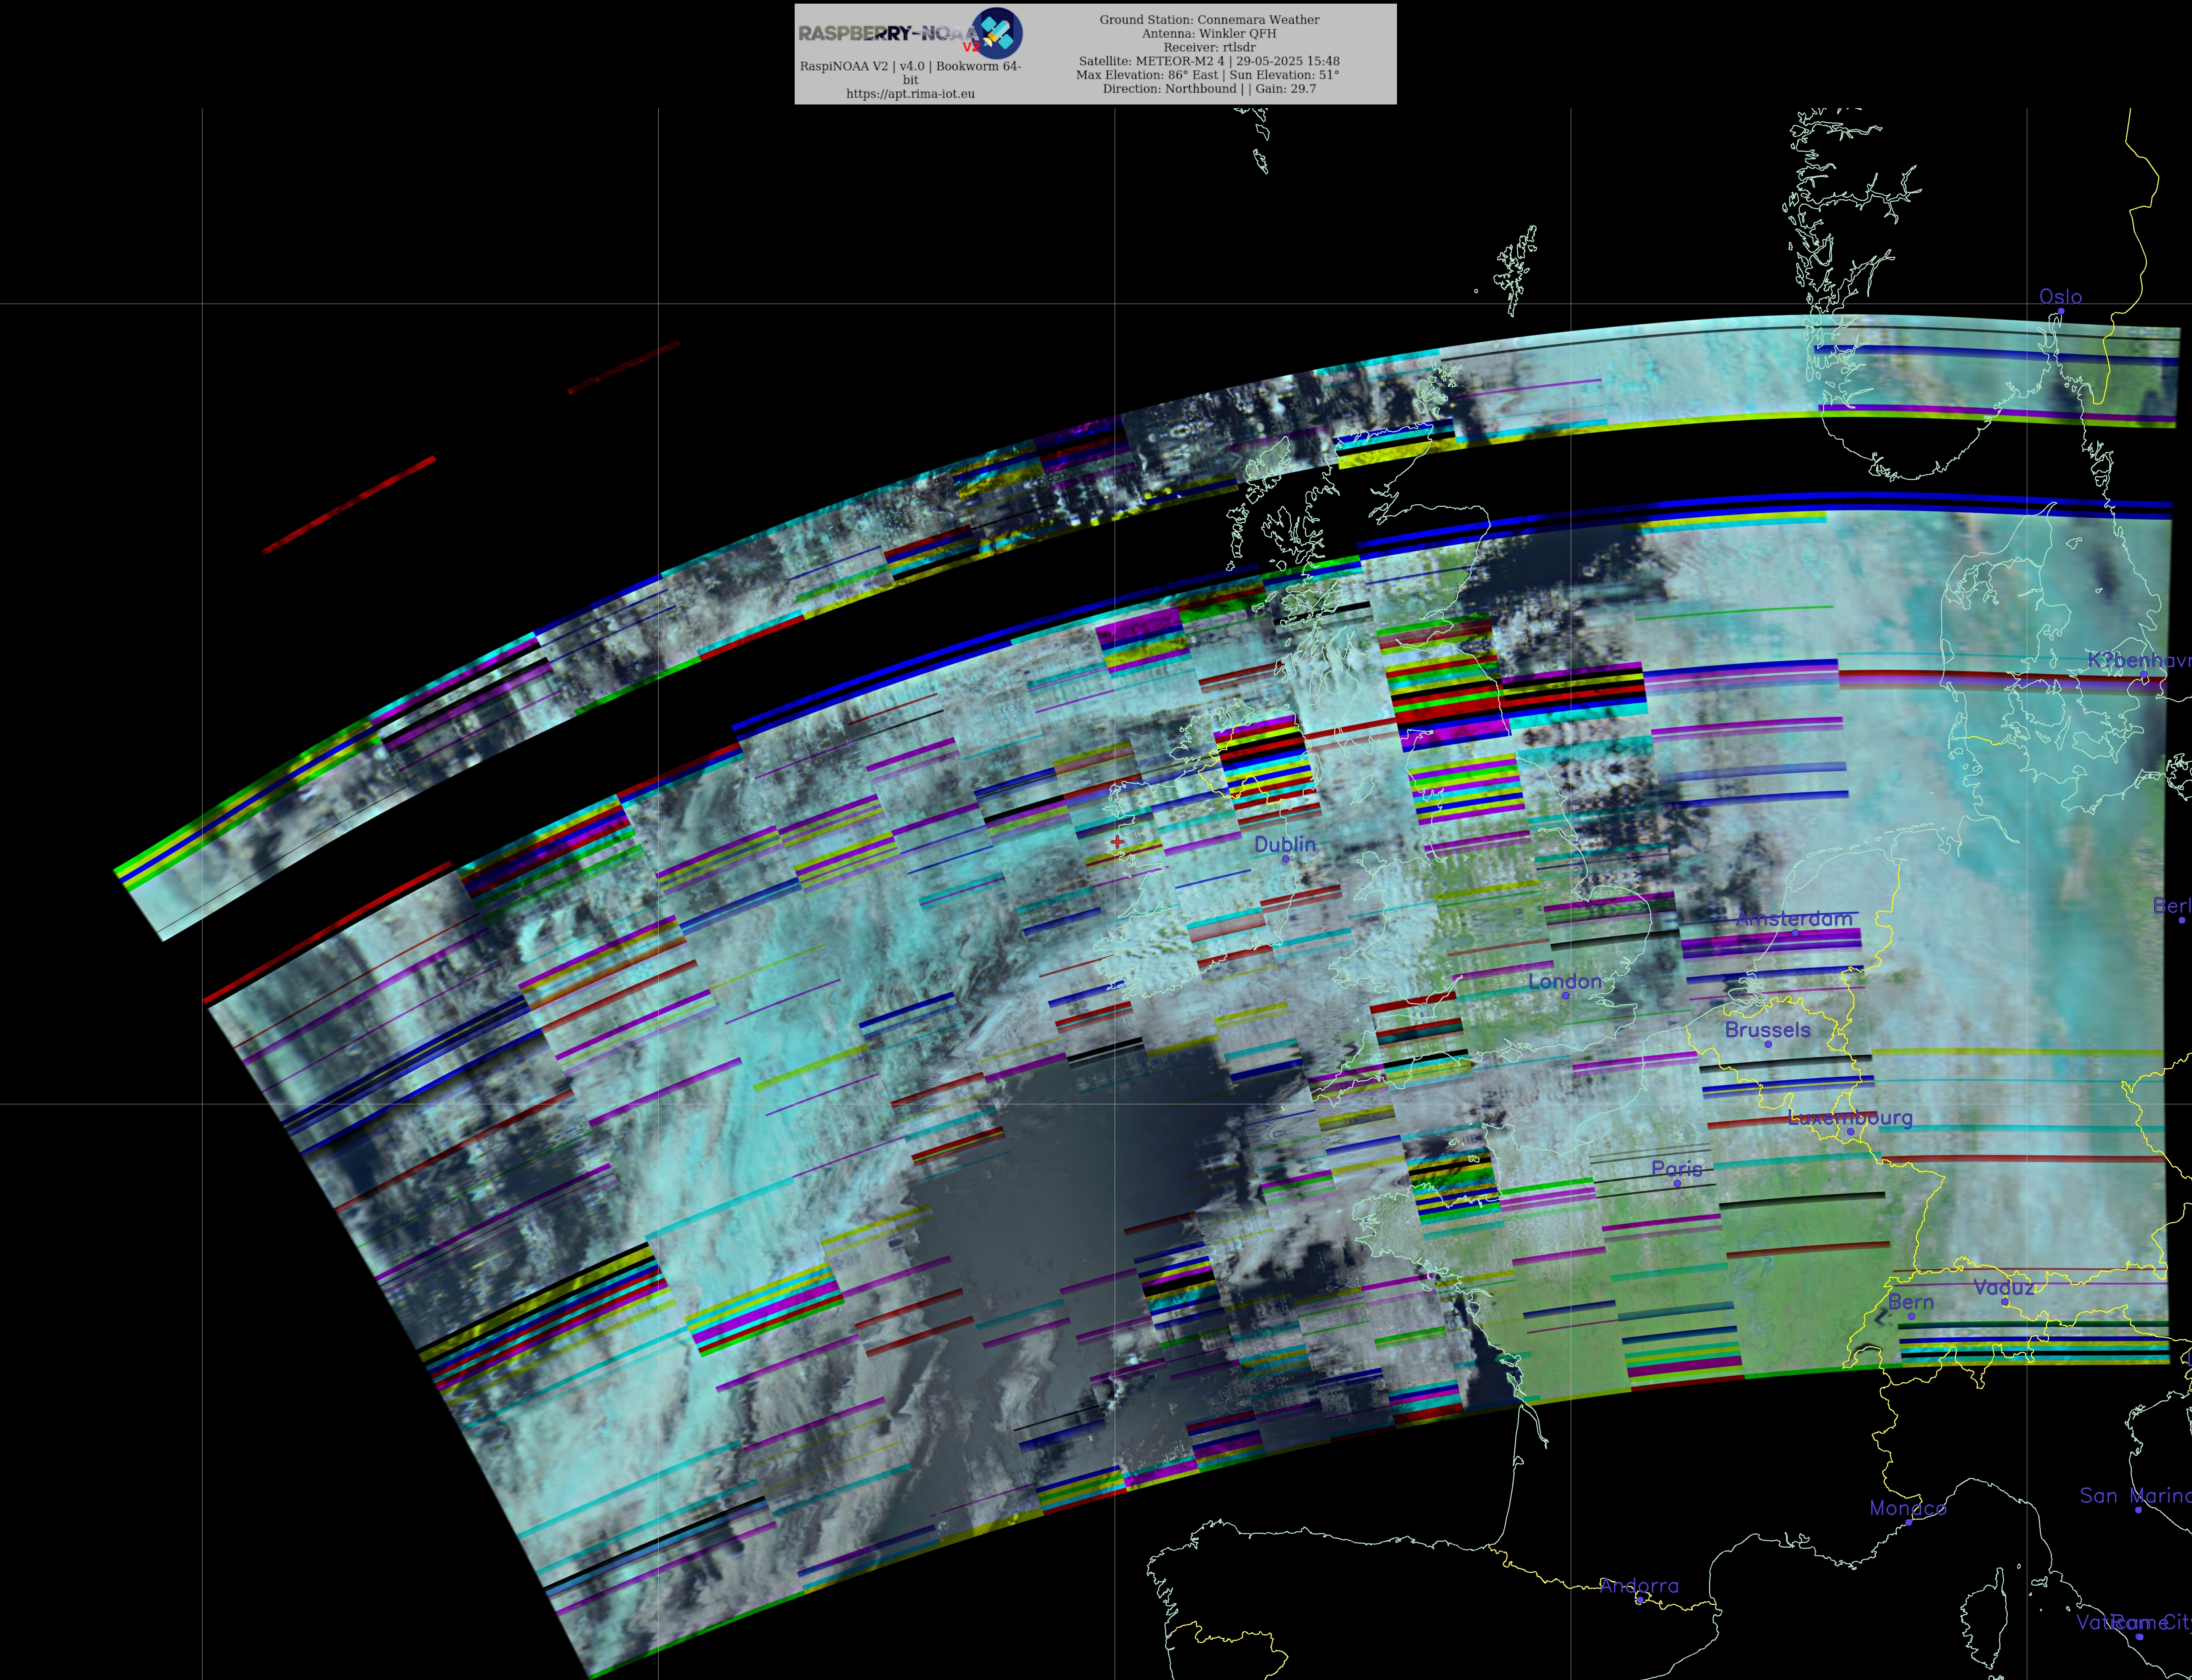Click the Bern city label
The height and width of the screenshot is (1680, 2192).
click(1911, 1302)
